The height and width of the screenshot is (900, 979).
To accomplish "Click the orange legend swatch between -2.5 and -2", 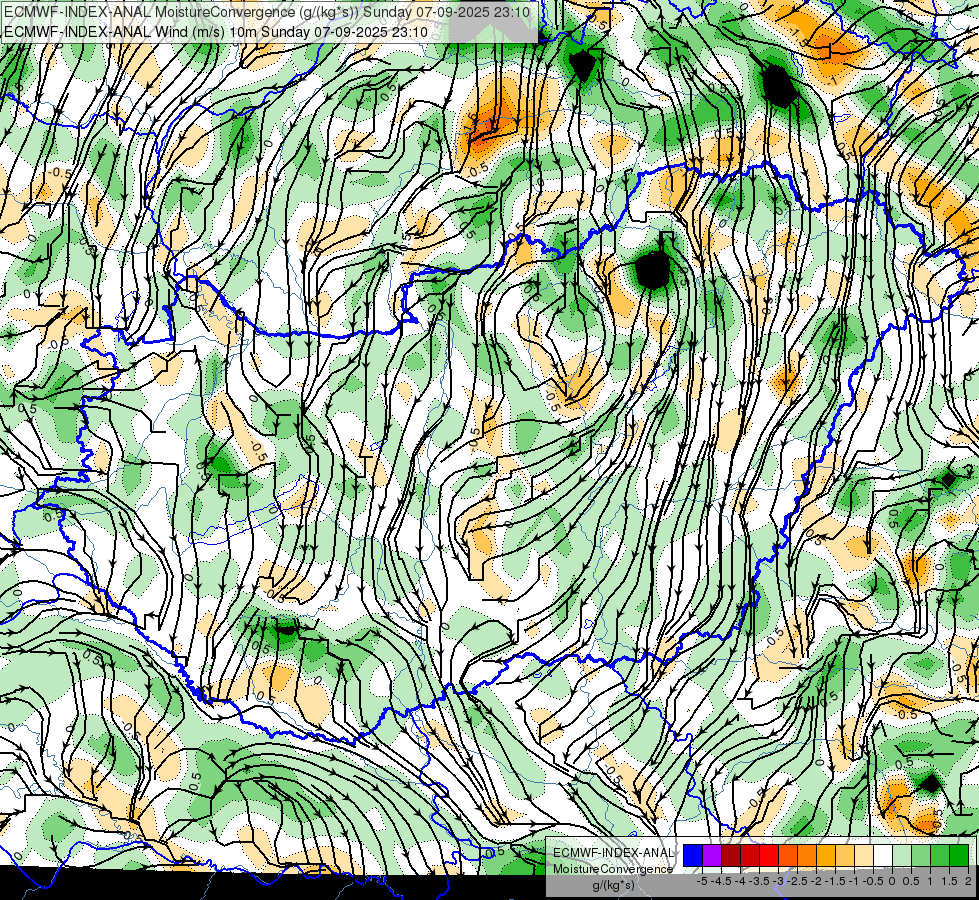I will point(807,856).
